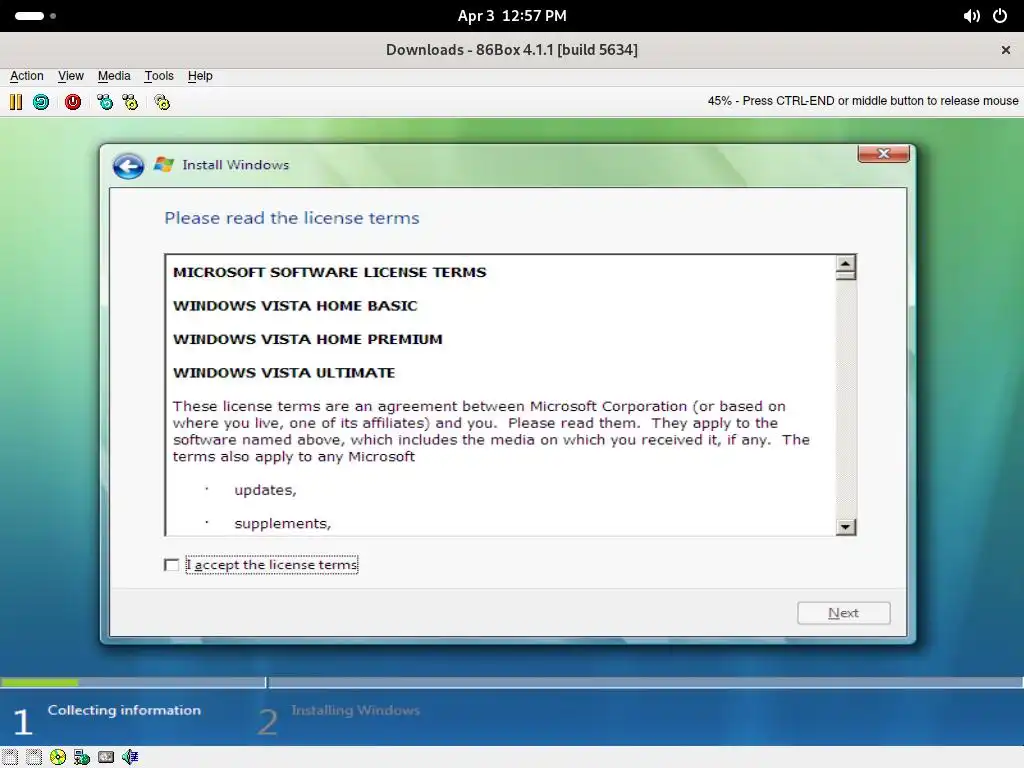This screenshot has width=1024, height=768.
Task: Open the GNOME power menu icon
Action: (1000, 16)
